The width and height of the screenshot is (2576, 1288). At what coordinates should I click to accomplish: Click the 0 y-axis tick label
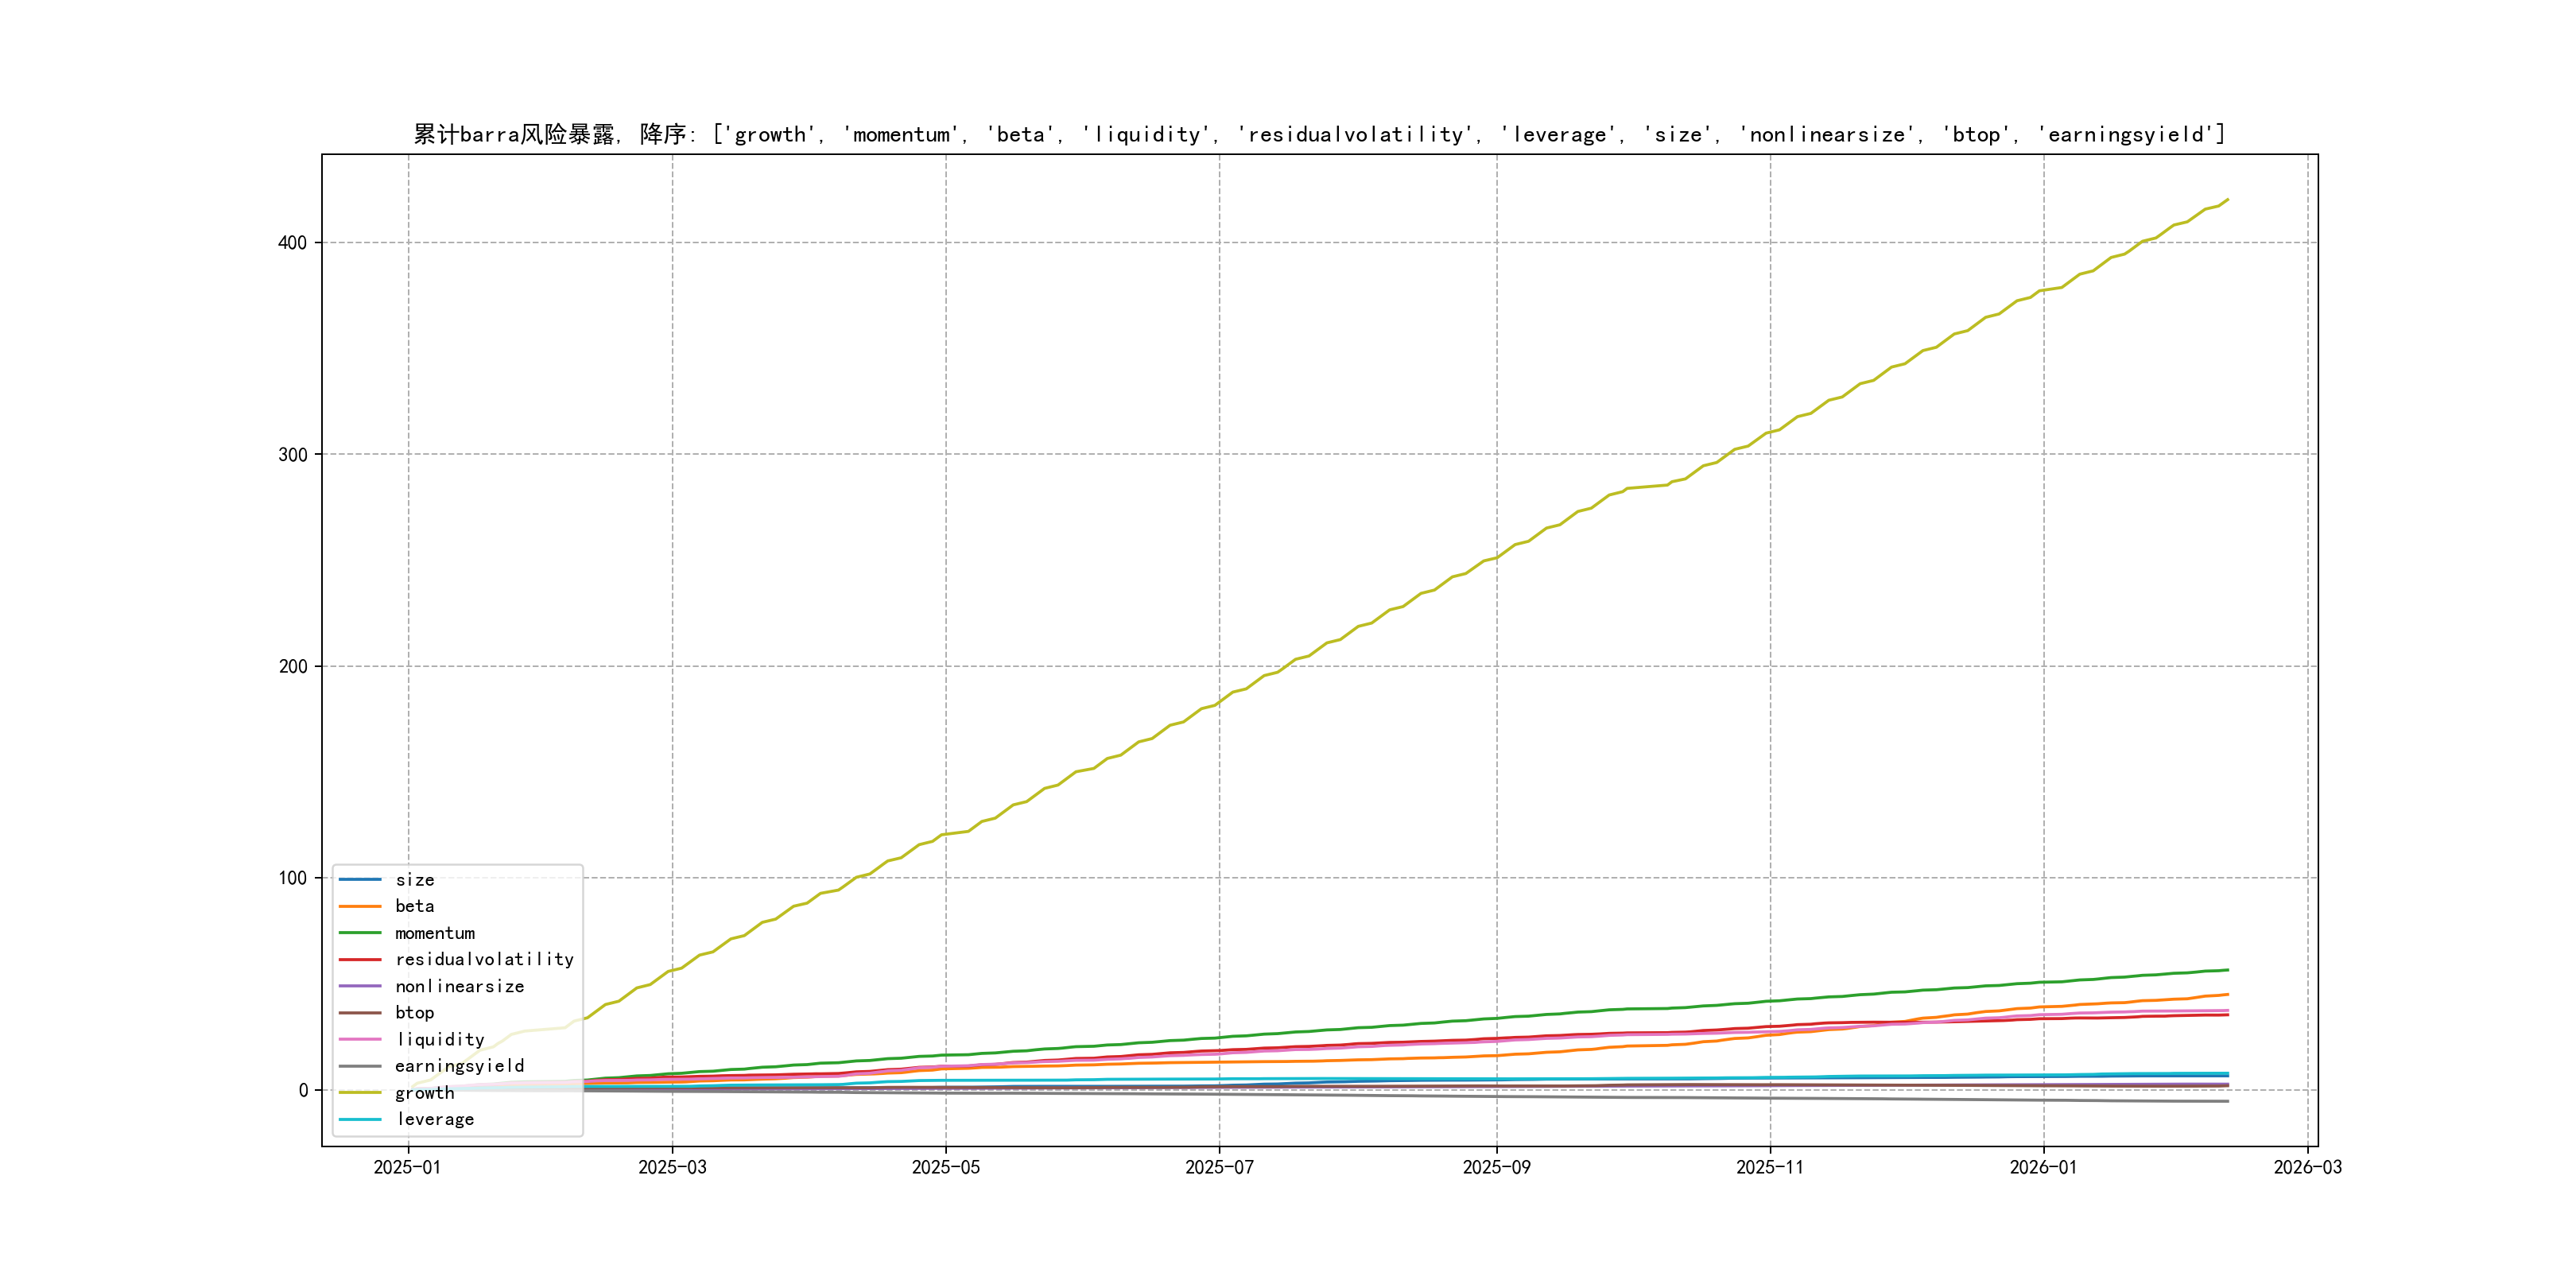pyautogui.click(x=303, y=1090)
